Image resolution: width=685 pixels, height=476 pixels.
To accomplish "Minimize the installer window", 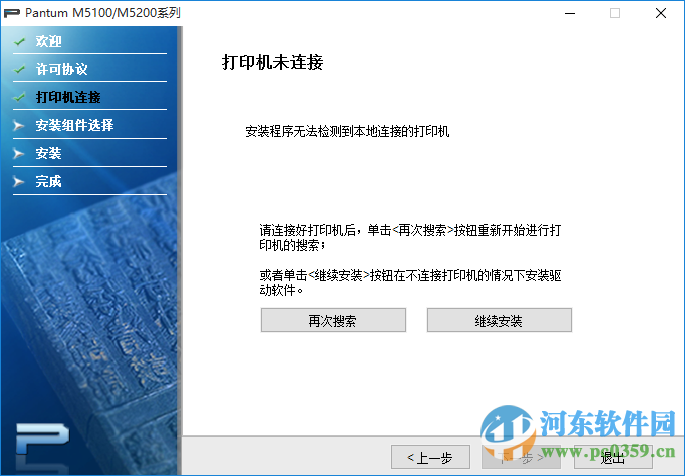I will click(x=570, y=13).
